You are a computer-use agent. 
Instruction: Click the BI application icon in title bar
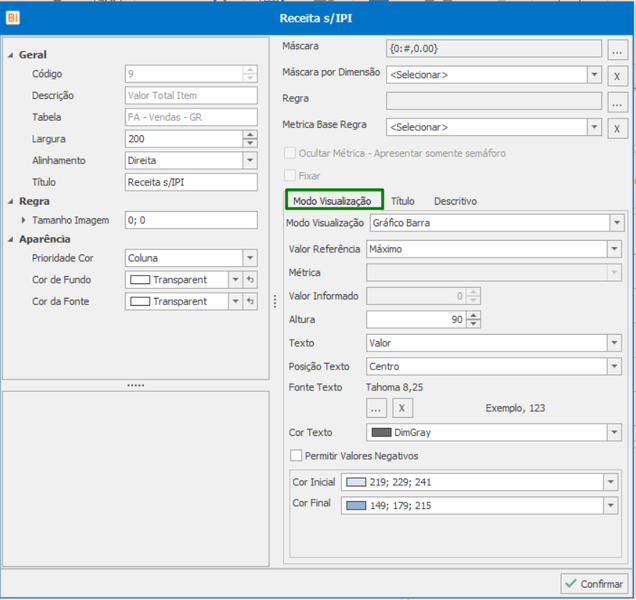pyautogui.click(x=13, y=17)
